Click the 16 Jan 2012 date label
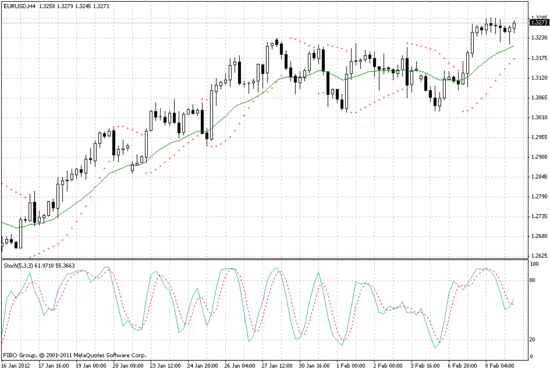This screenshot has width=550, height=370. (16, 365)
